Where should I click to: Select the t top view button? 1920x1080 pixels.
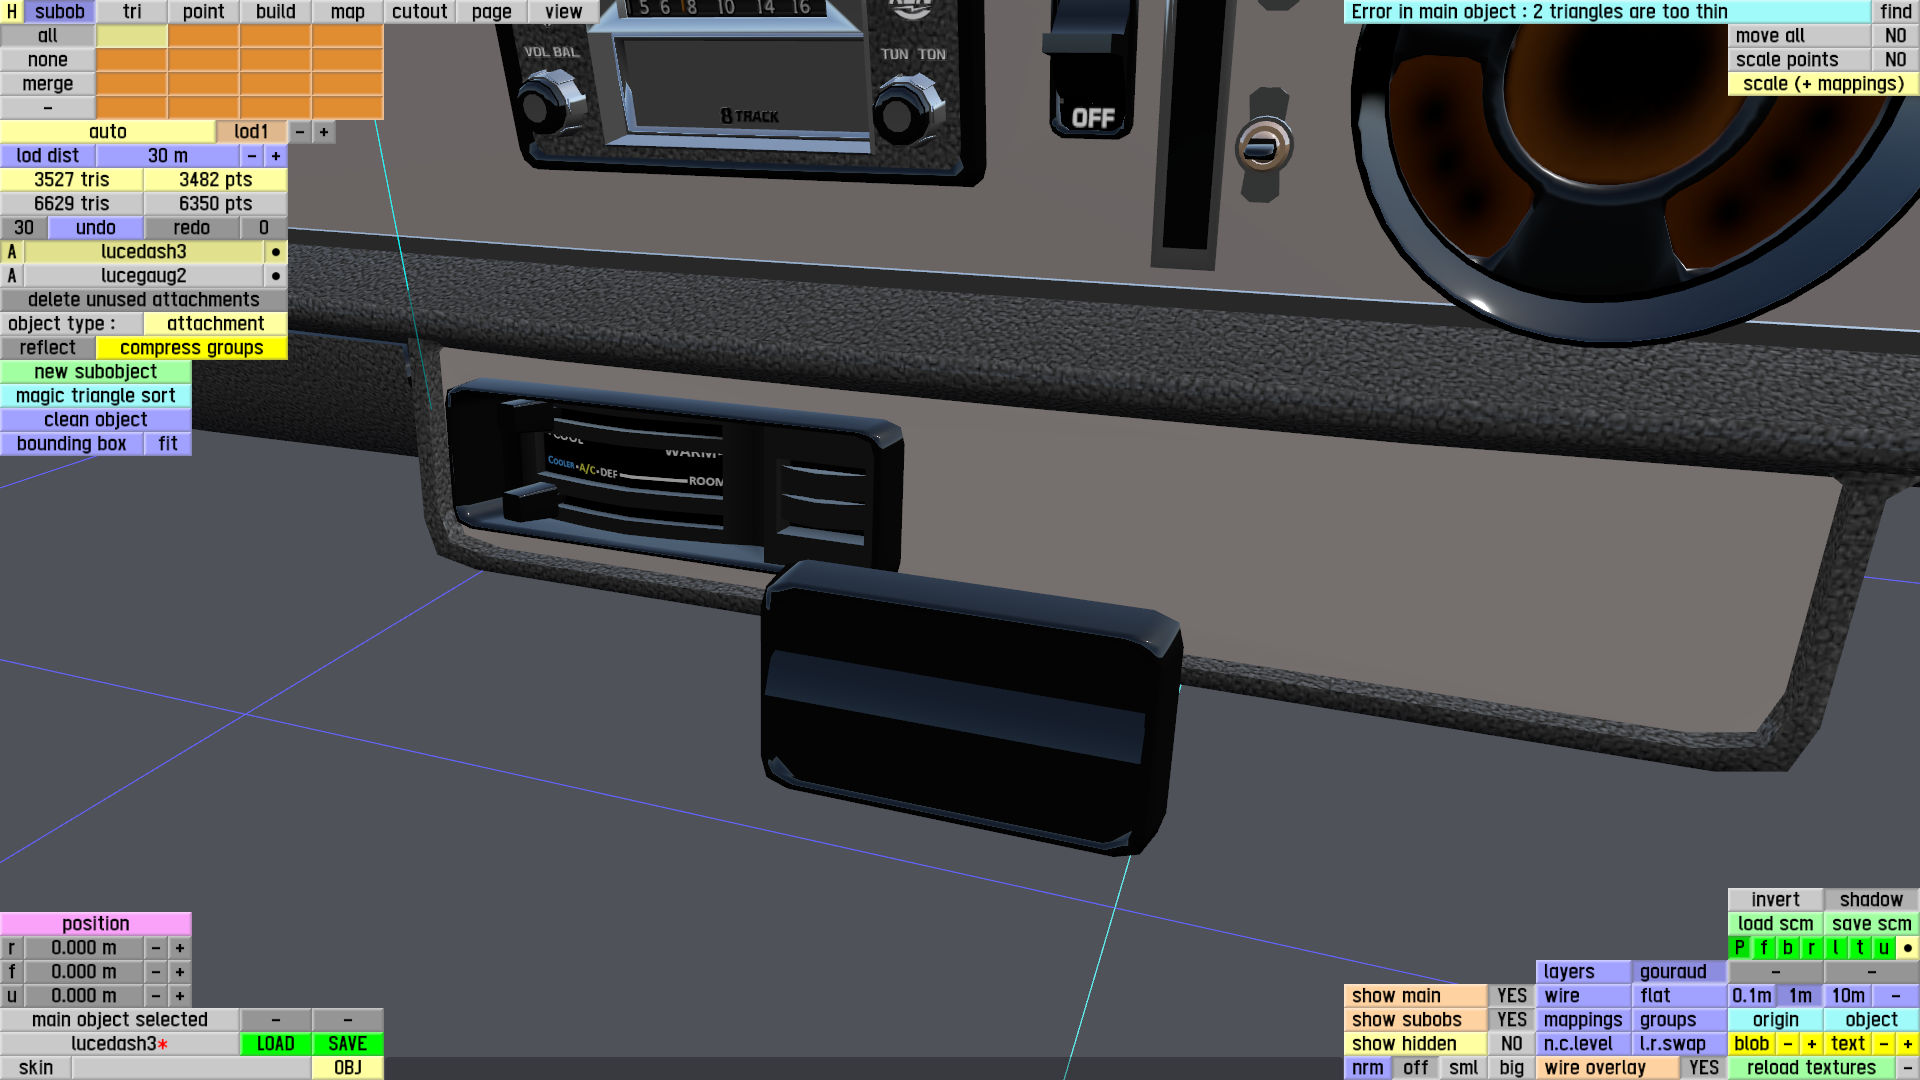tap(1859, 947)
